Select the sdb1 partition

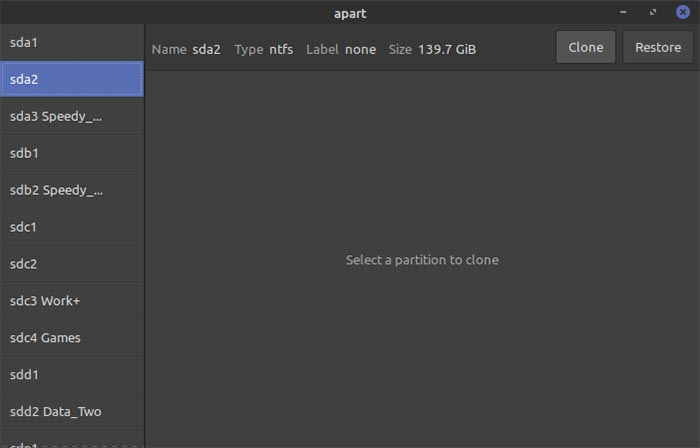72,153
